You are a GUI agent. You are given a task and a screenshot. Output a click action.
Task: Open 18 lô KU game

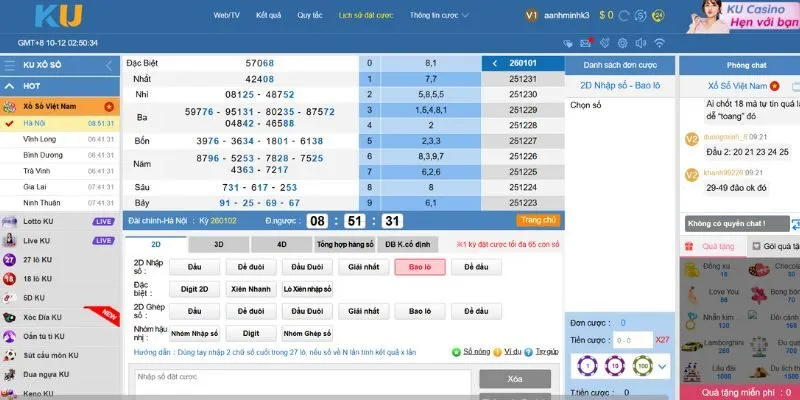click(x=60, y=279)
